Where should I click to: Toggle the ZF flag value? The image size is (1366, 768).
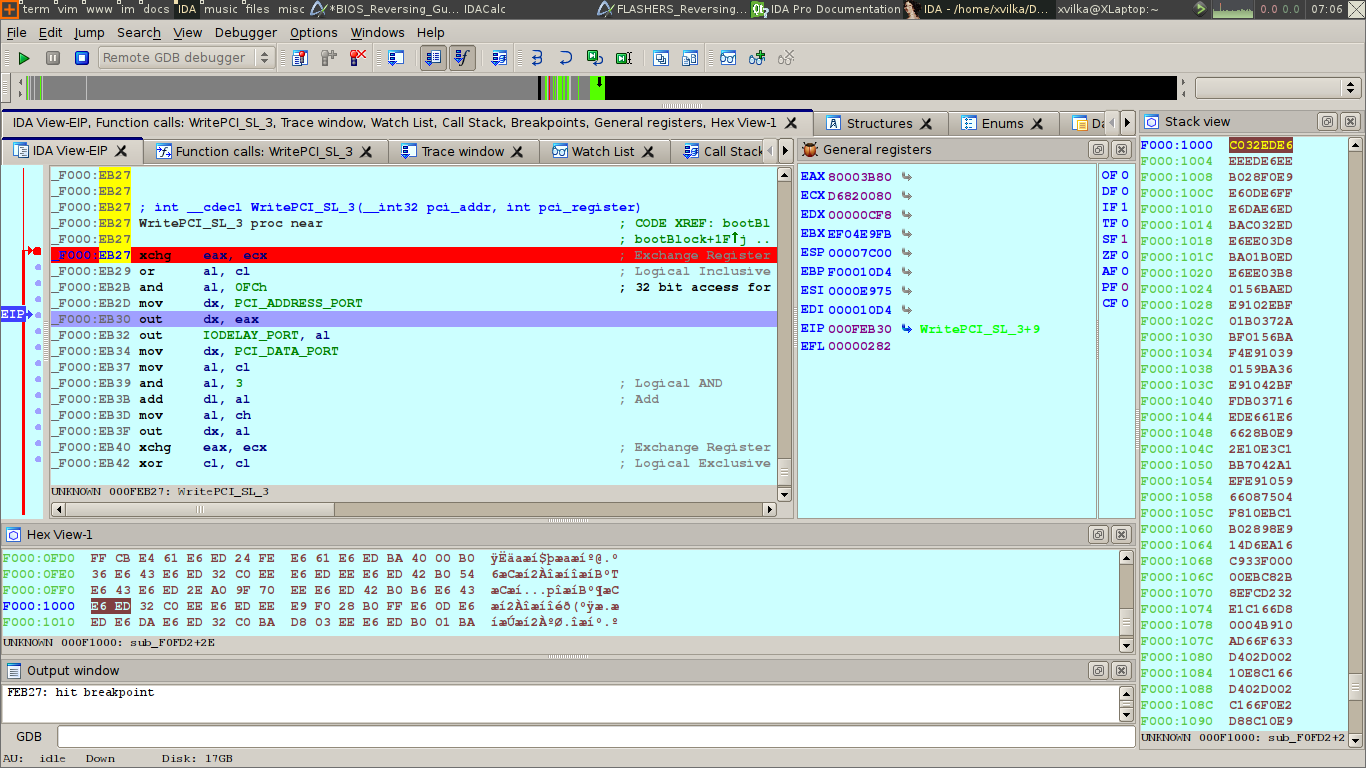point(1125,255)
